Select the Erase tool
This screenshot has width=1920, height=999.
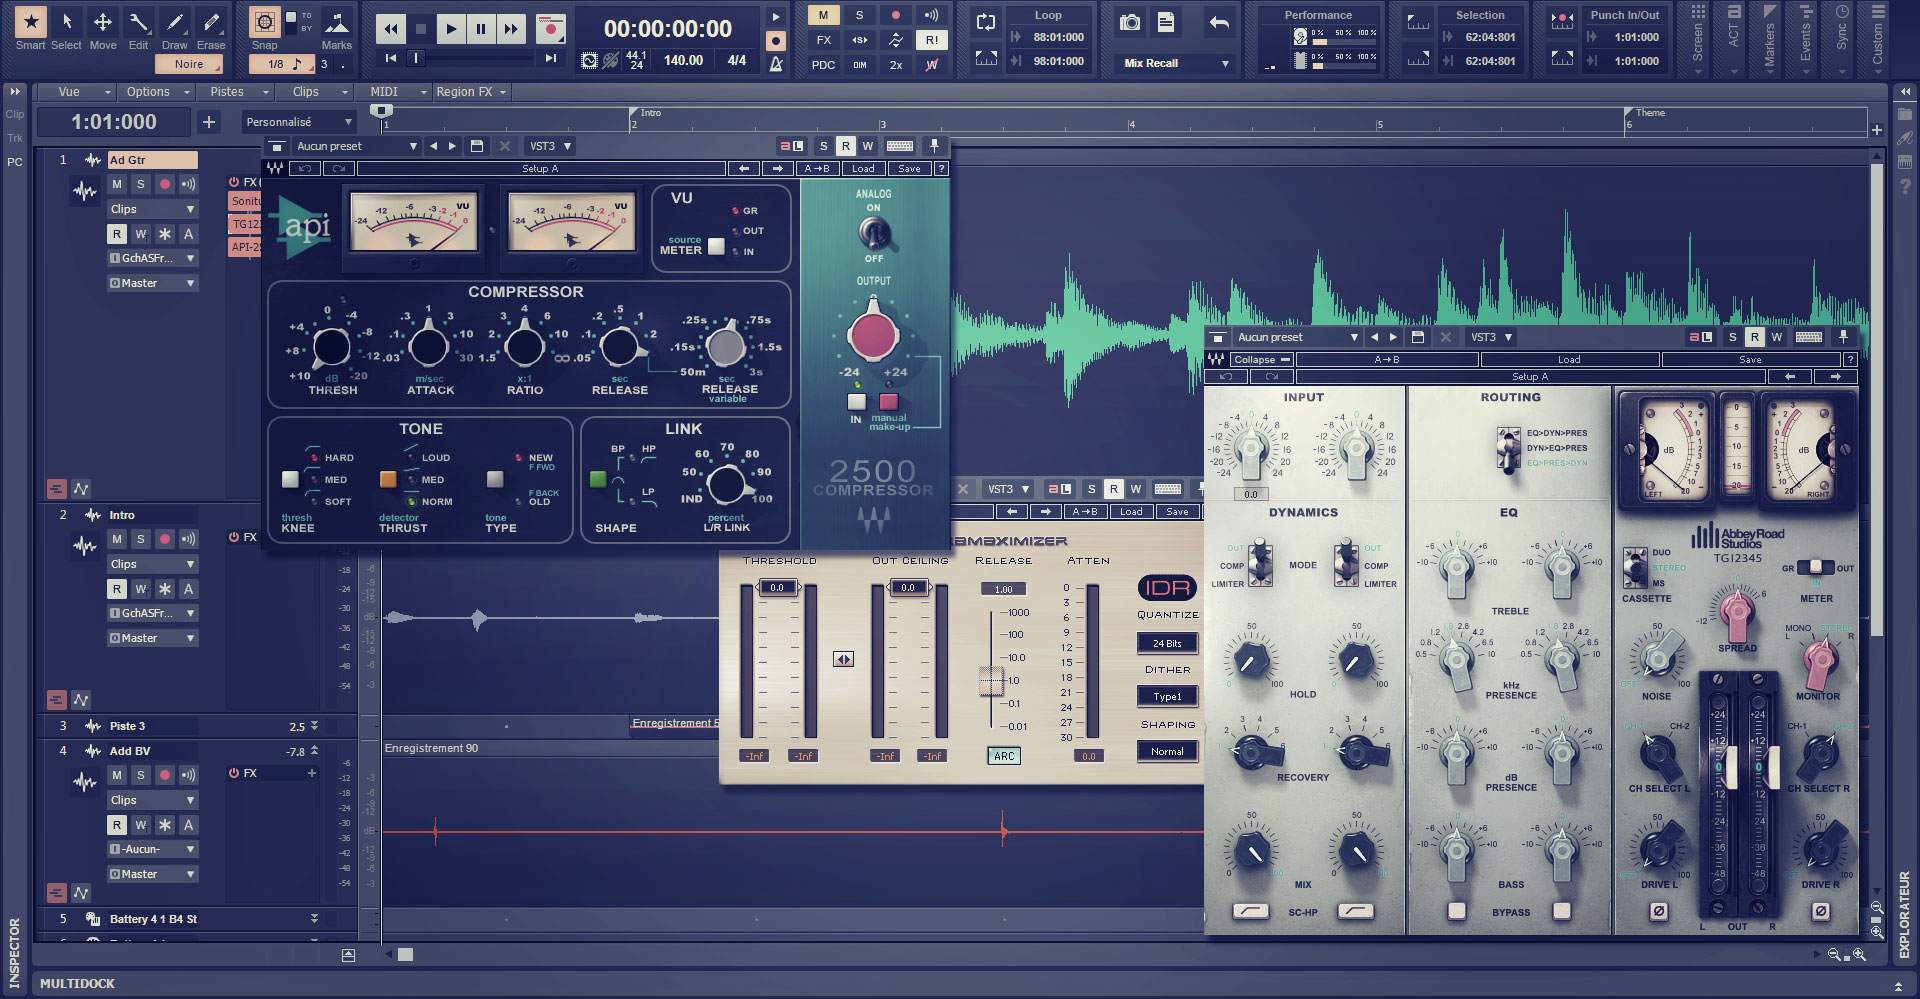pyautogui.click(x=210, y=27)
